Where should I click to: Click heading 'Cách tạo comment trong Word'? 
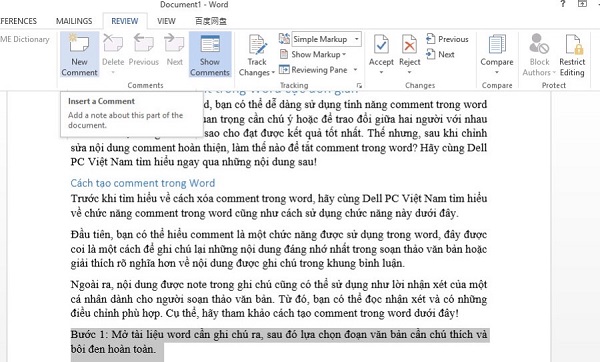point(143,183)
